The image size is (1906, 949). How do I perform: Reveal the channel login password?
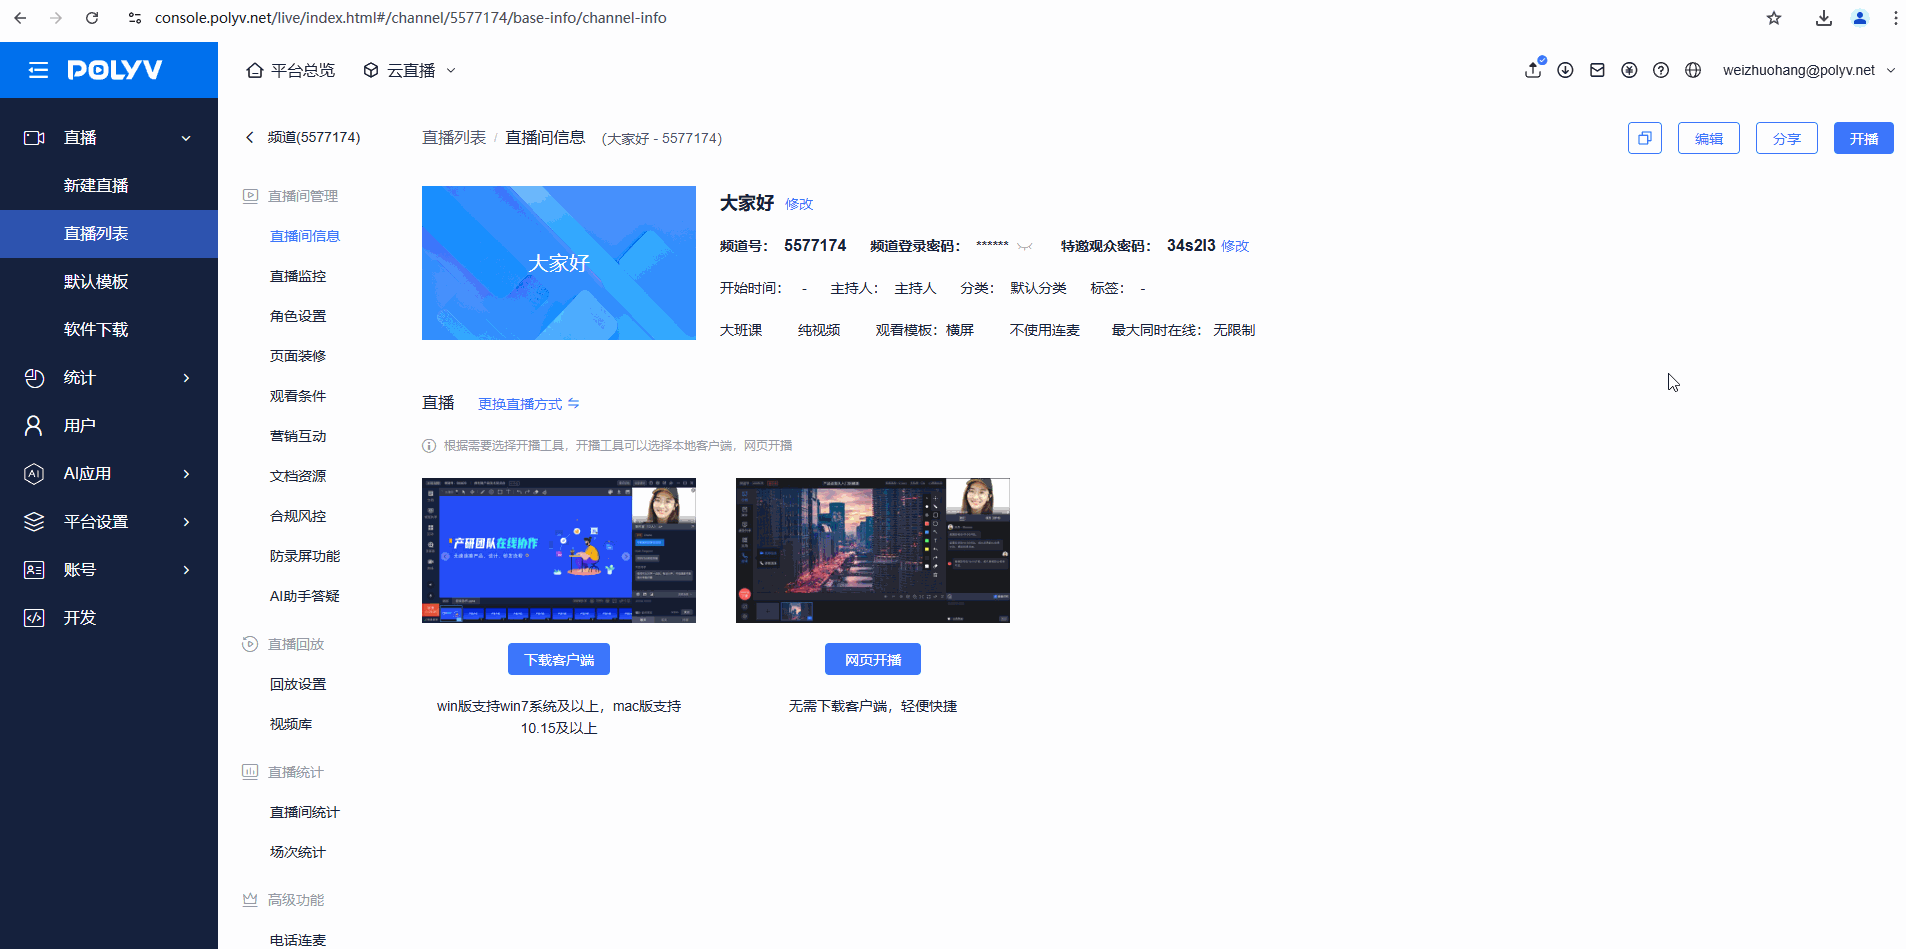[1025, 246]
